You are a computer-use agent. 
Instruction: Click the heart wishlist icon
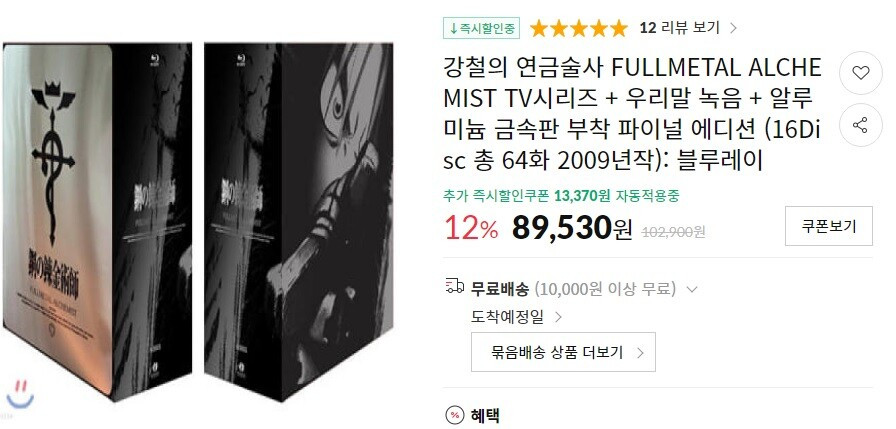click(x=861, y=73)
